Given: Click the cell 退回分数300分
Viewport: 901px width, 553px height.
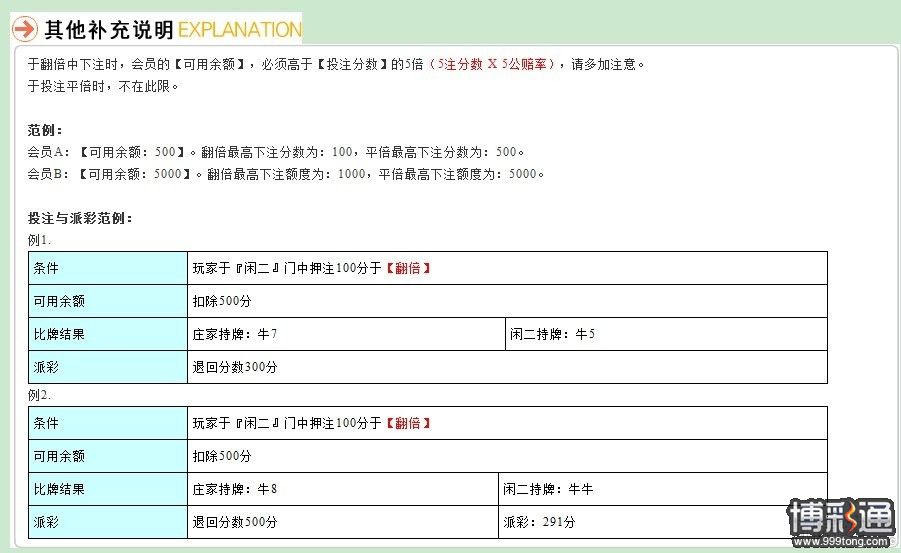Looking at the screenshot, I should point(507,367).
